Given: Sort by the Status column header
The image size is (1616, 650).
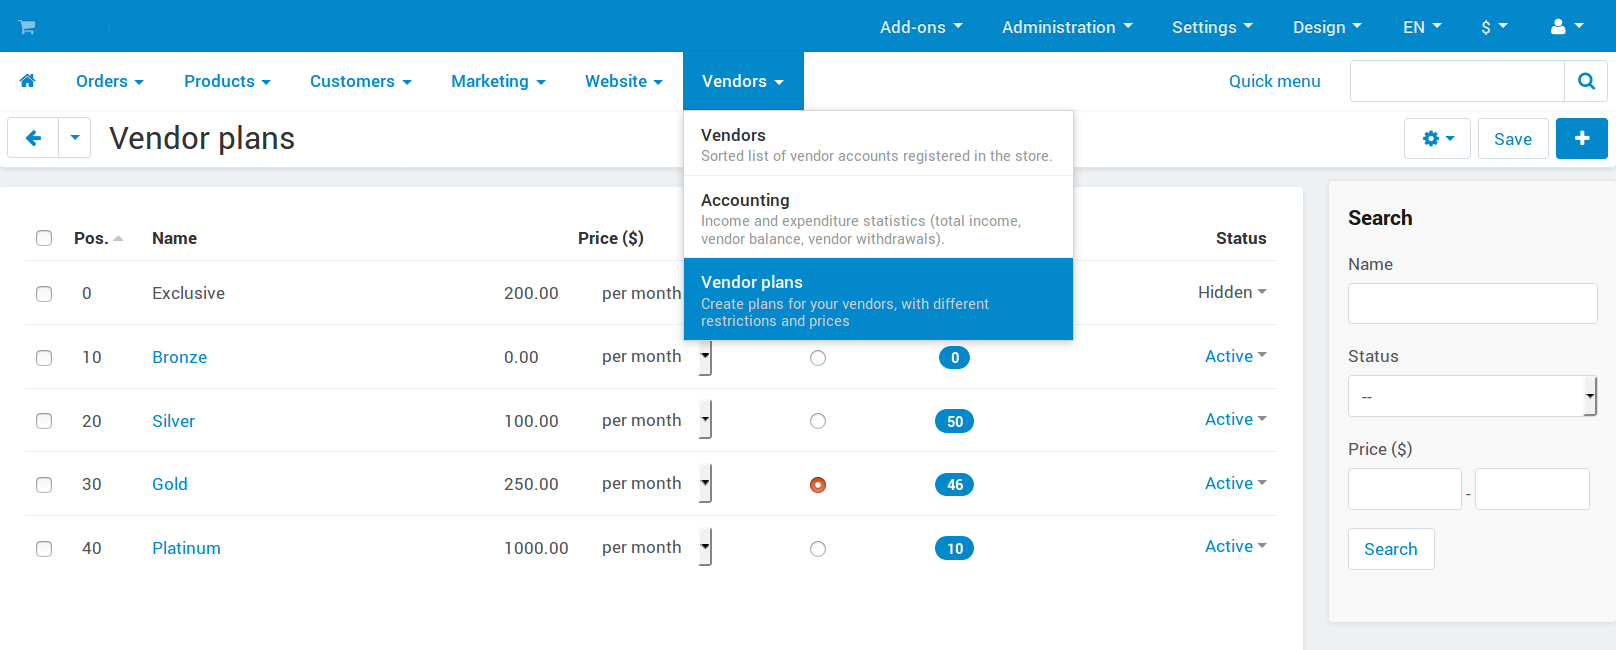Looking at the screenshot, I should coord(1241,238).
